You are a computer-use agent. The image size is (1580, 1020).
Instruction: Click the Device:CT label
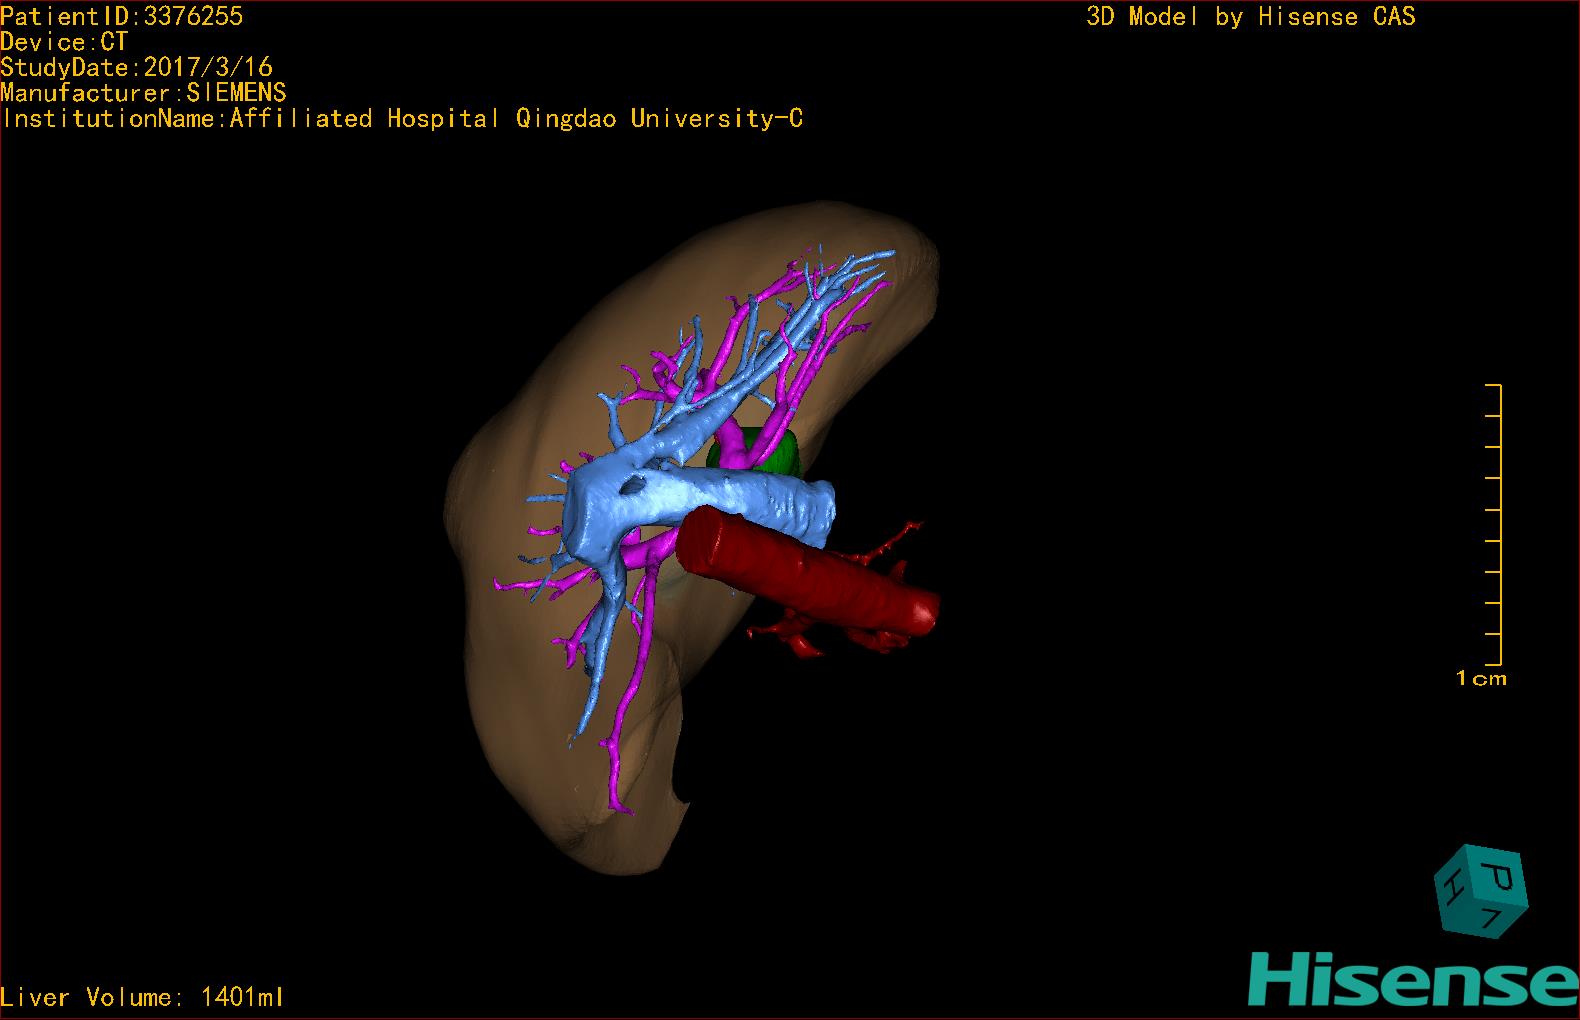65,42
